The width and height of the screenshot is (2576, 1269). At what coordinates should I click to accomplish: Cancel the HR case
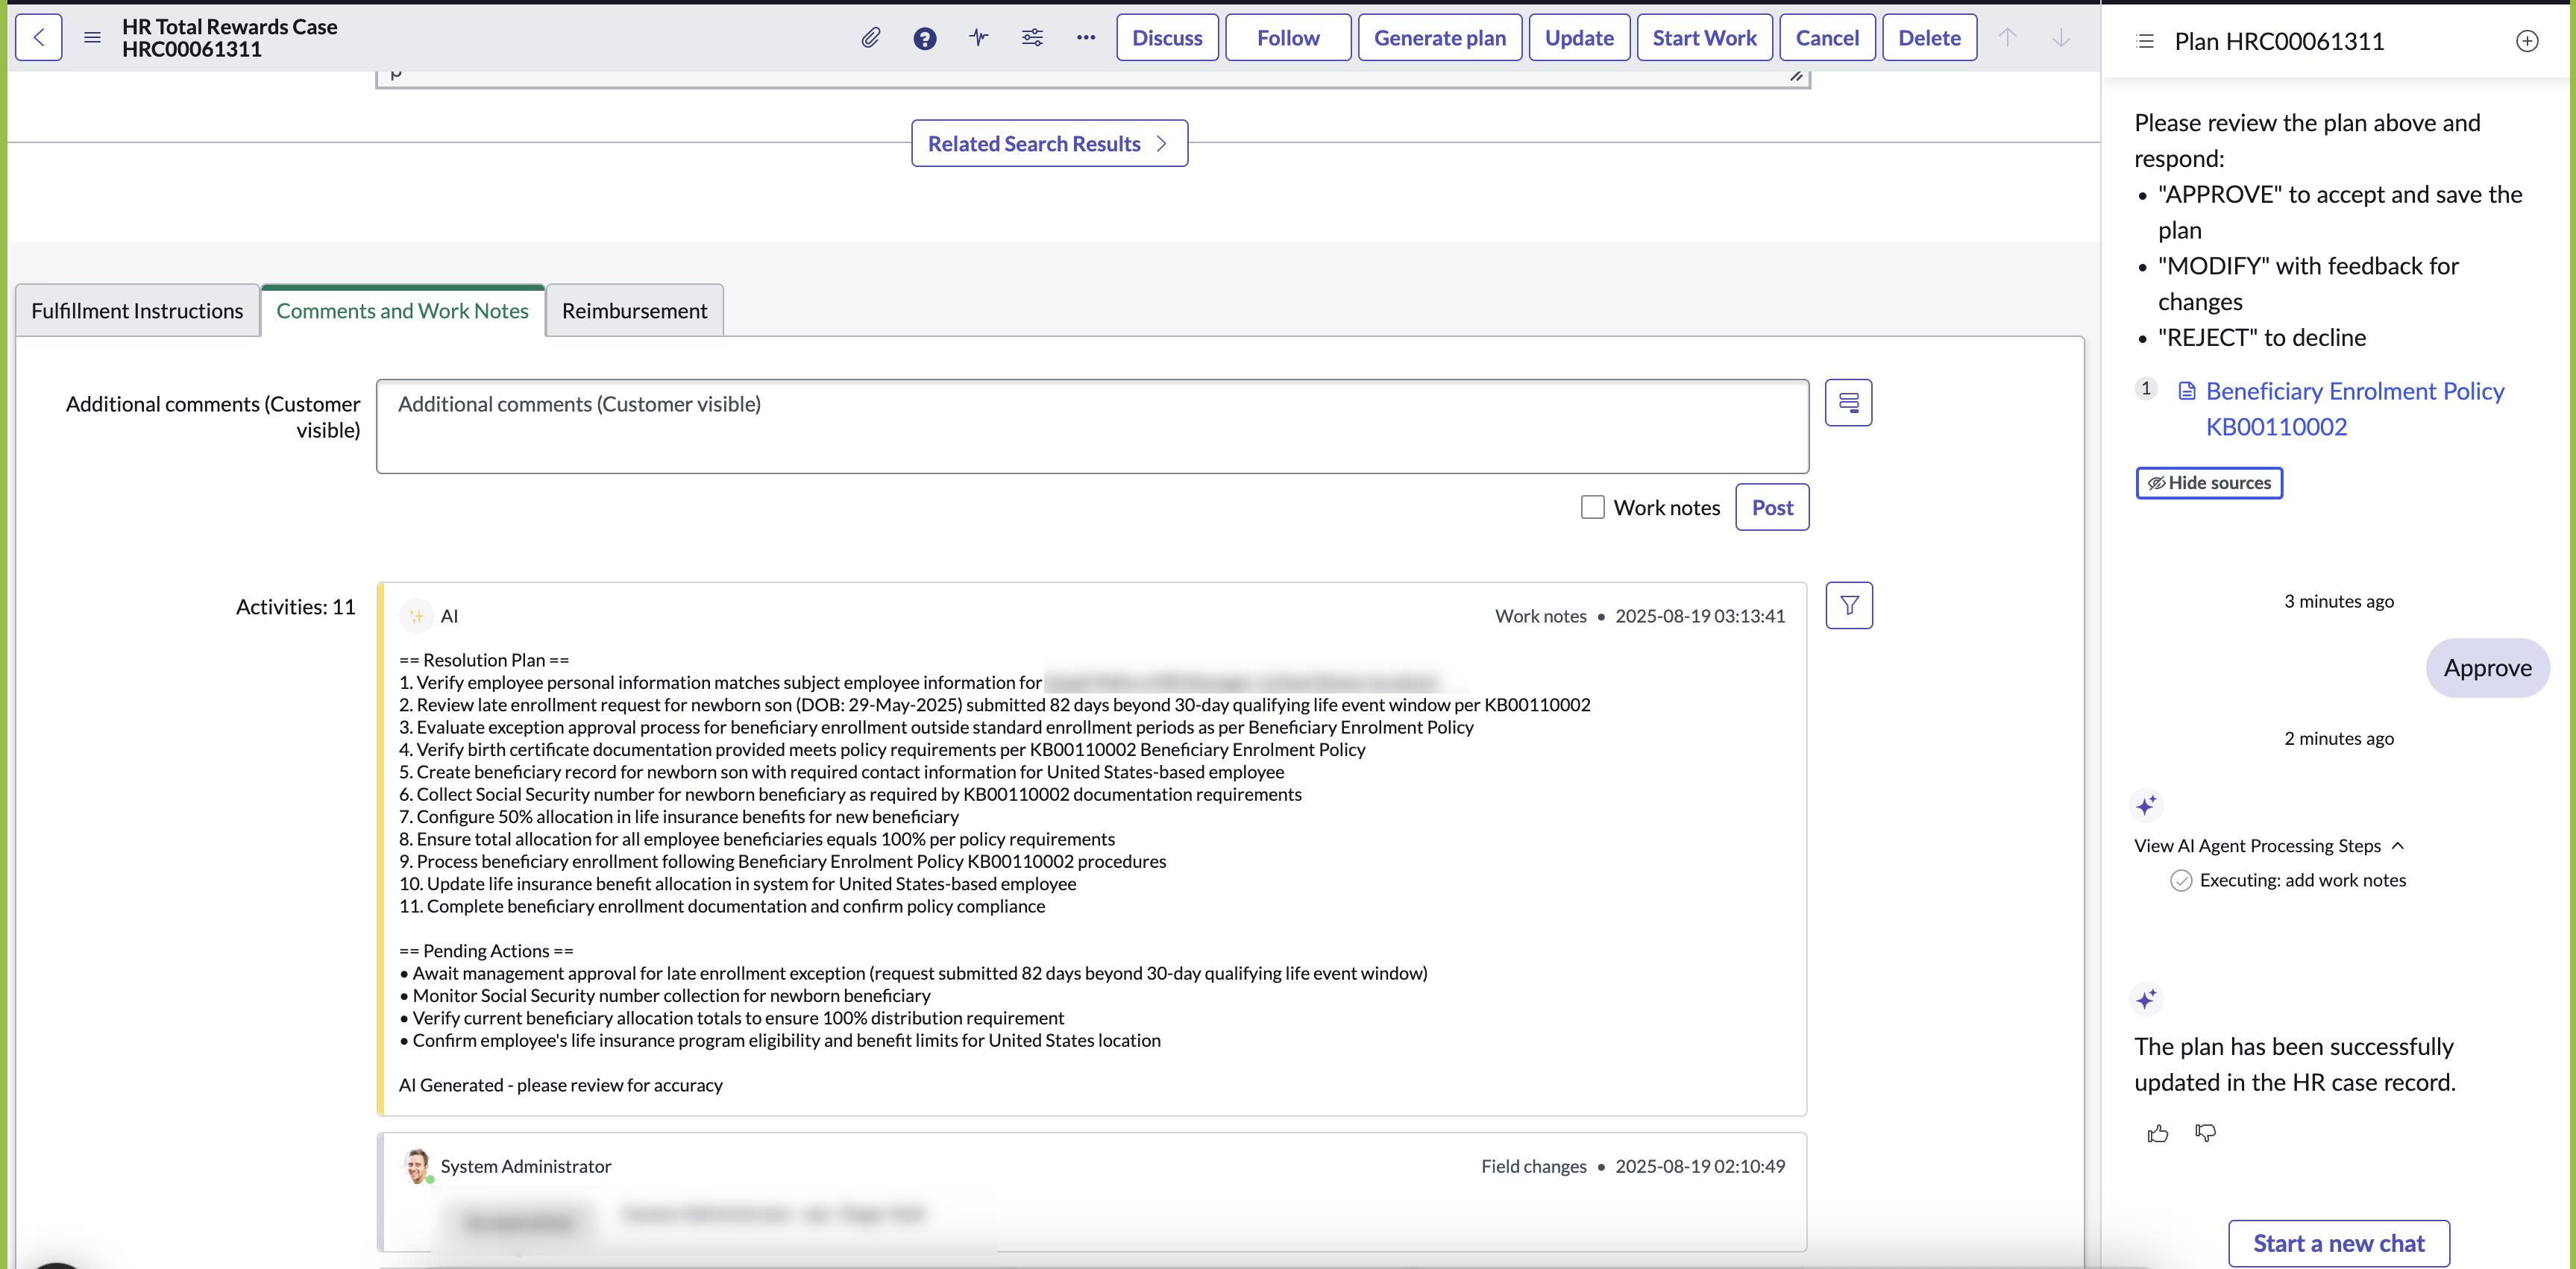click(x=1827, y=38)
